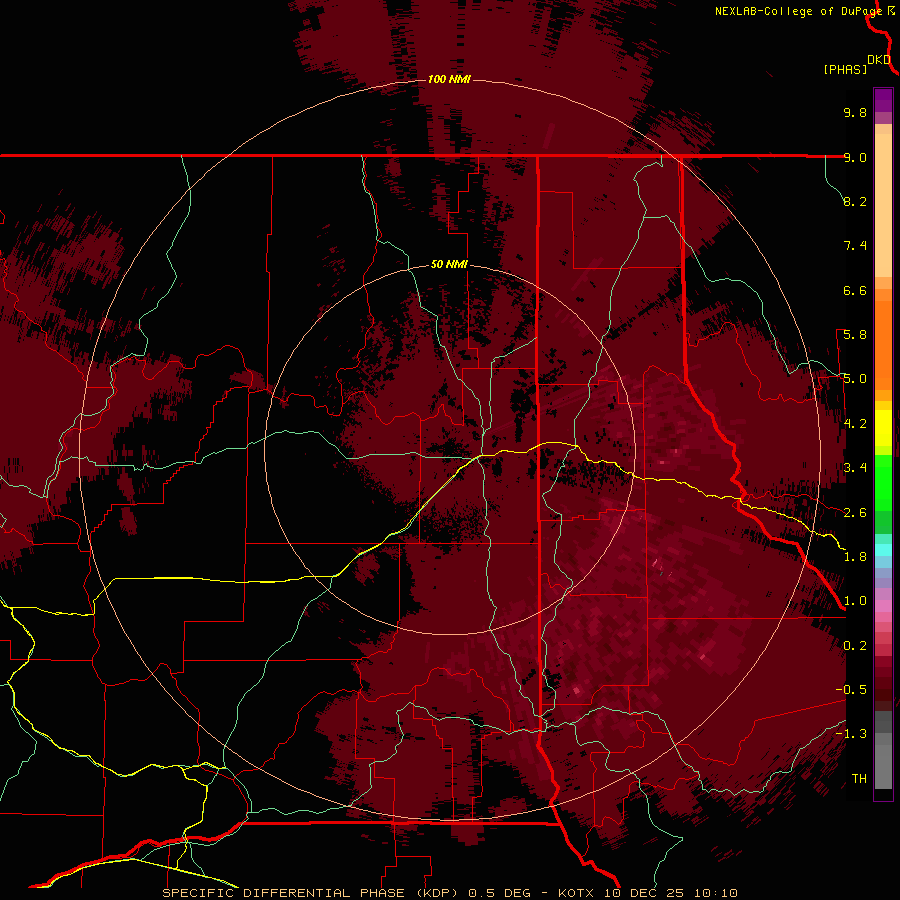The width and height of the screenshot is (900, 900).
Task: Click the "100 NMI" range ring label
Action: [x=449, y=79]
